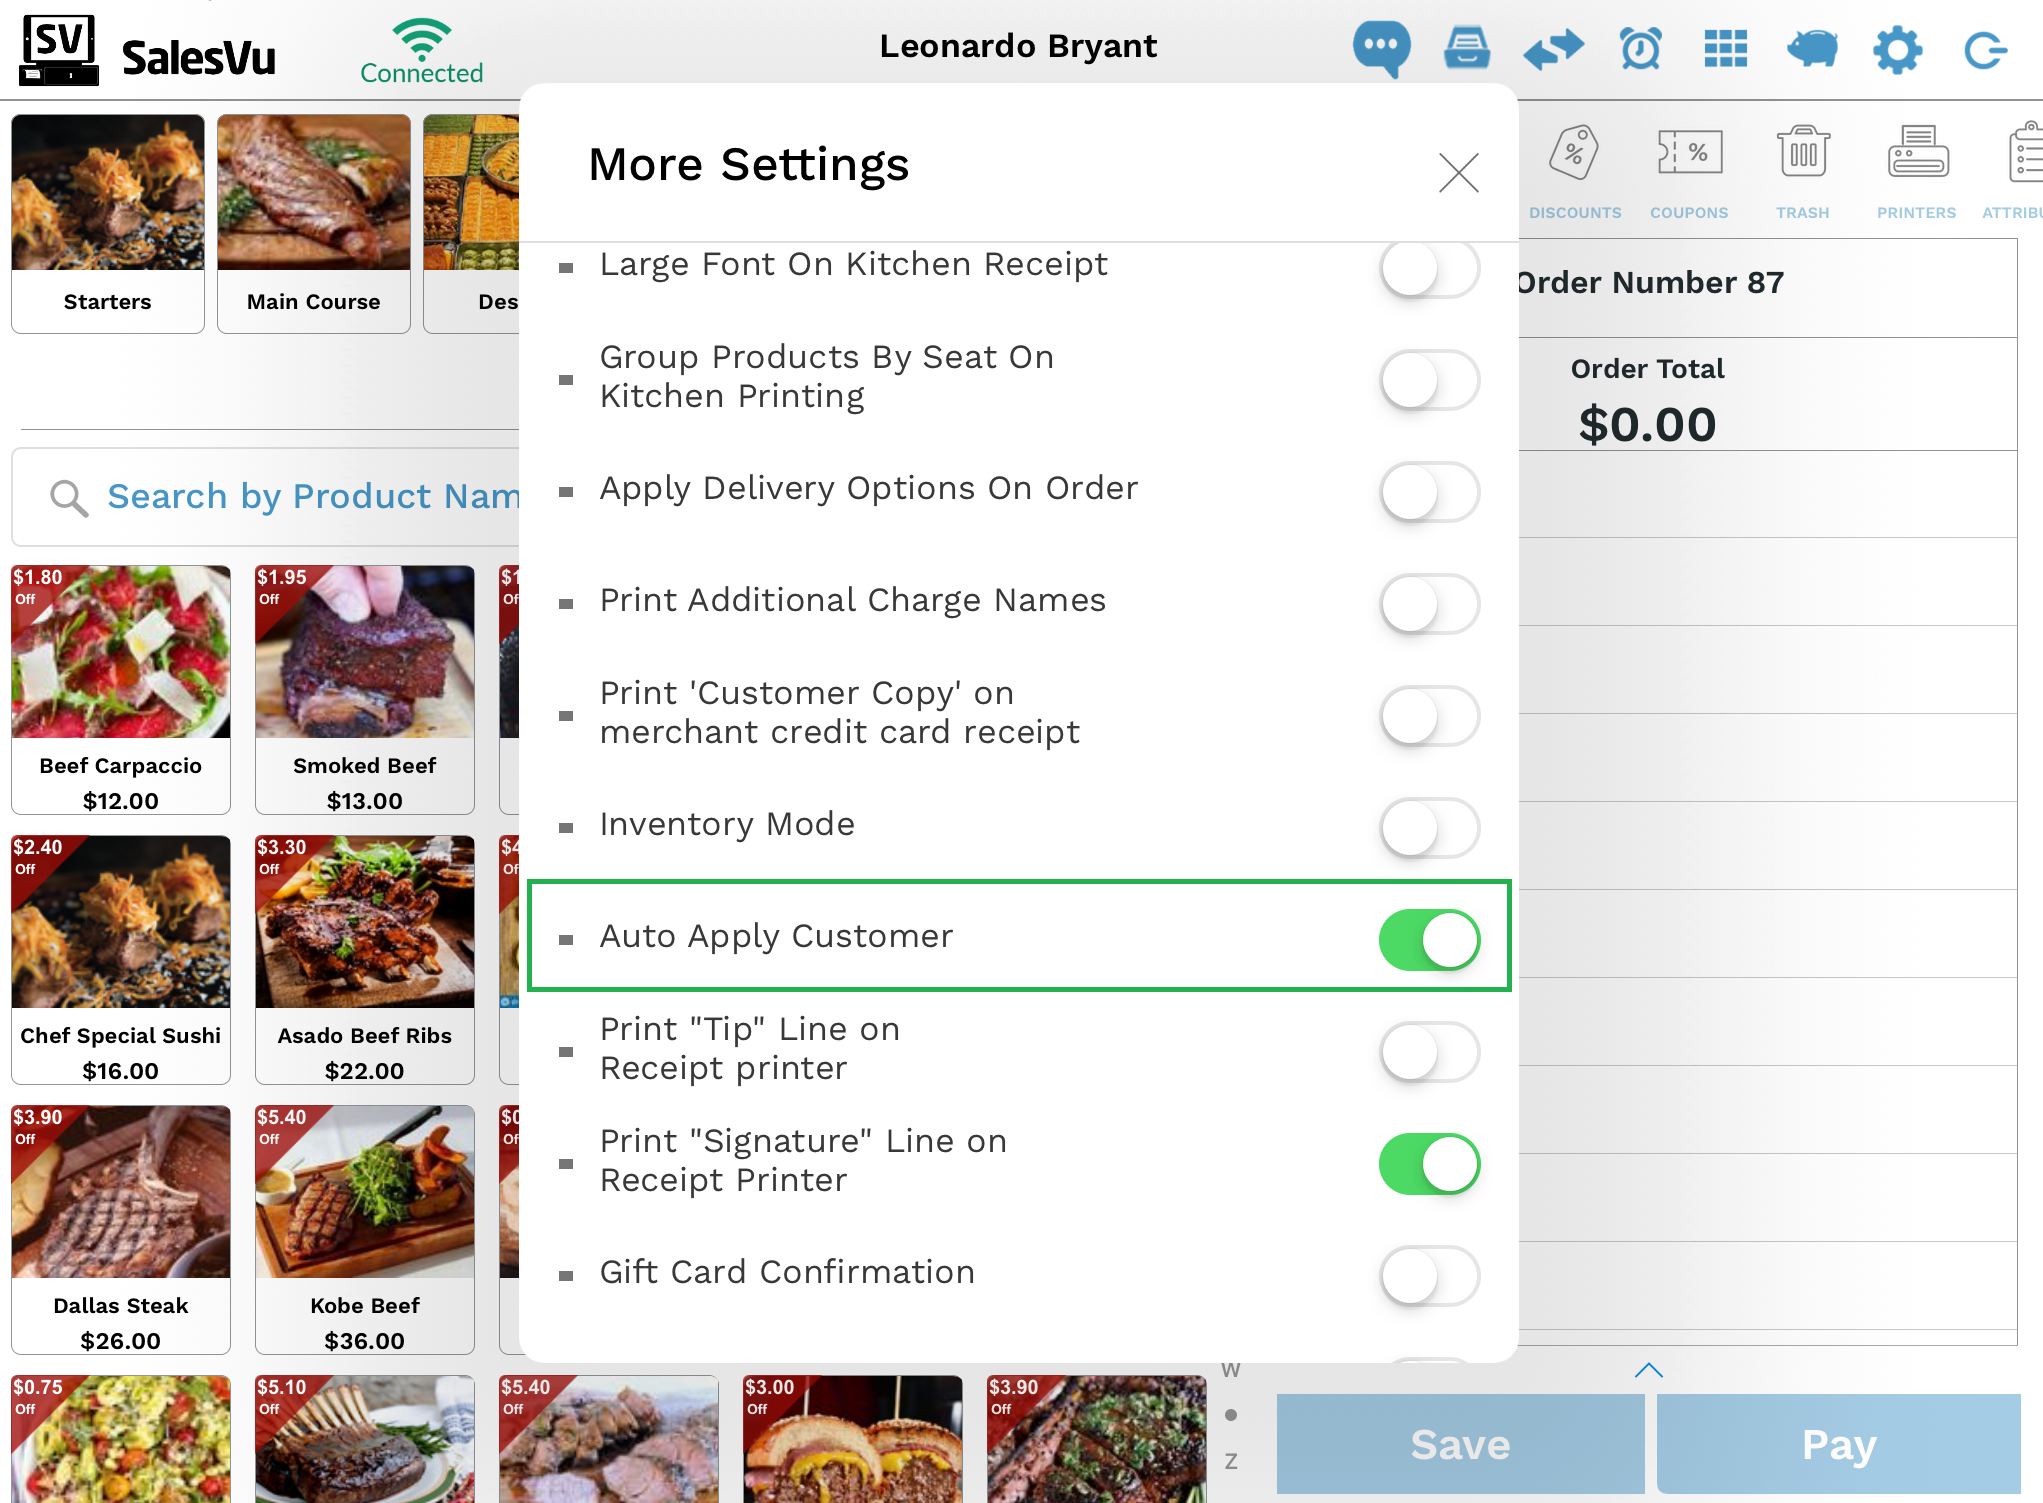The image size is (2043, 1503).
Task: Open the cash drawer icon
Action: 1466,48
